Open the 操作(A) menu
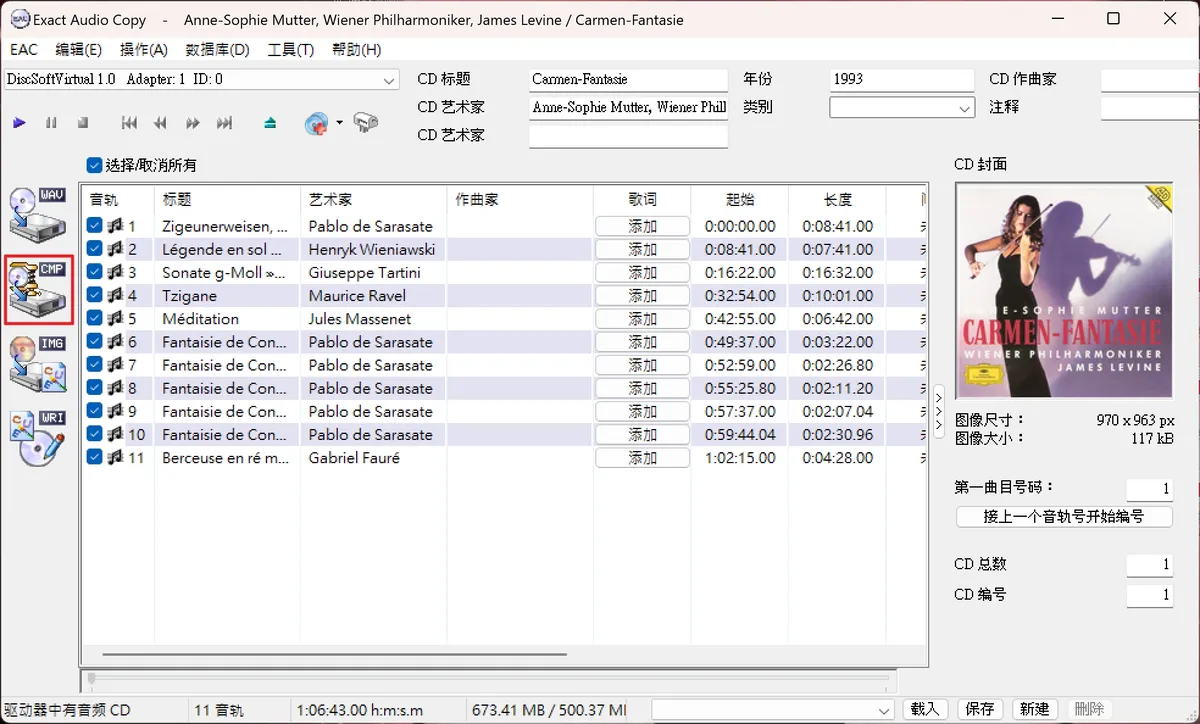This screenshot has height=724, width=1200. point(143,50)
